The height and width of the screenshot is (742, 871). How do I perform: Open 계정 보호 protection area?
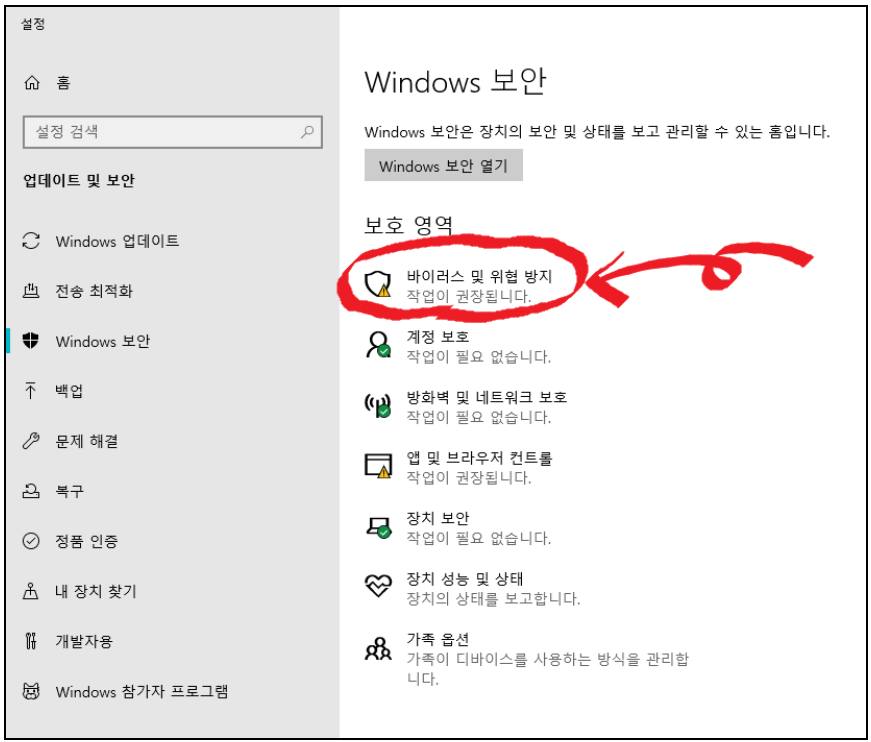[x=438, y=337]
